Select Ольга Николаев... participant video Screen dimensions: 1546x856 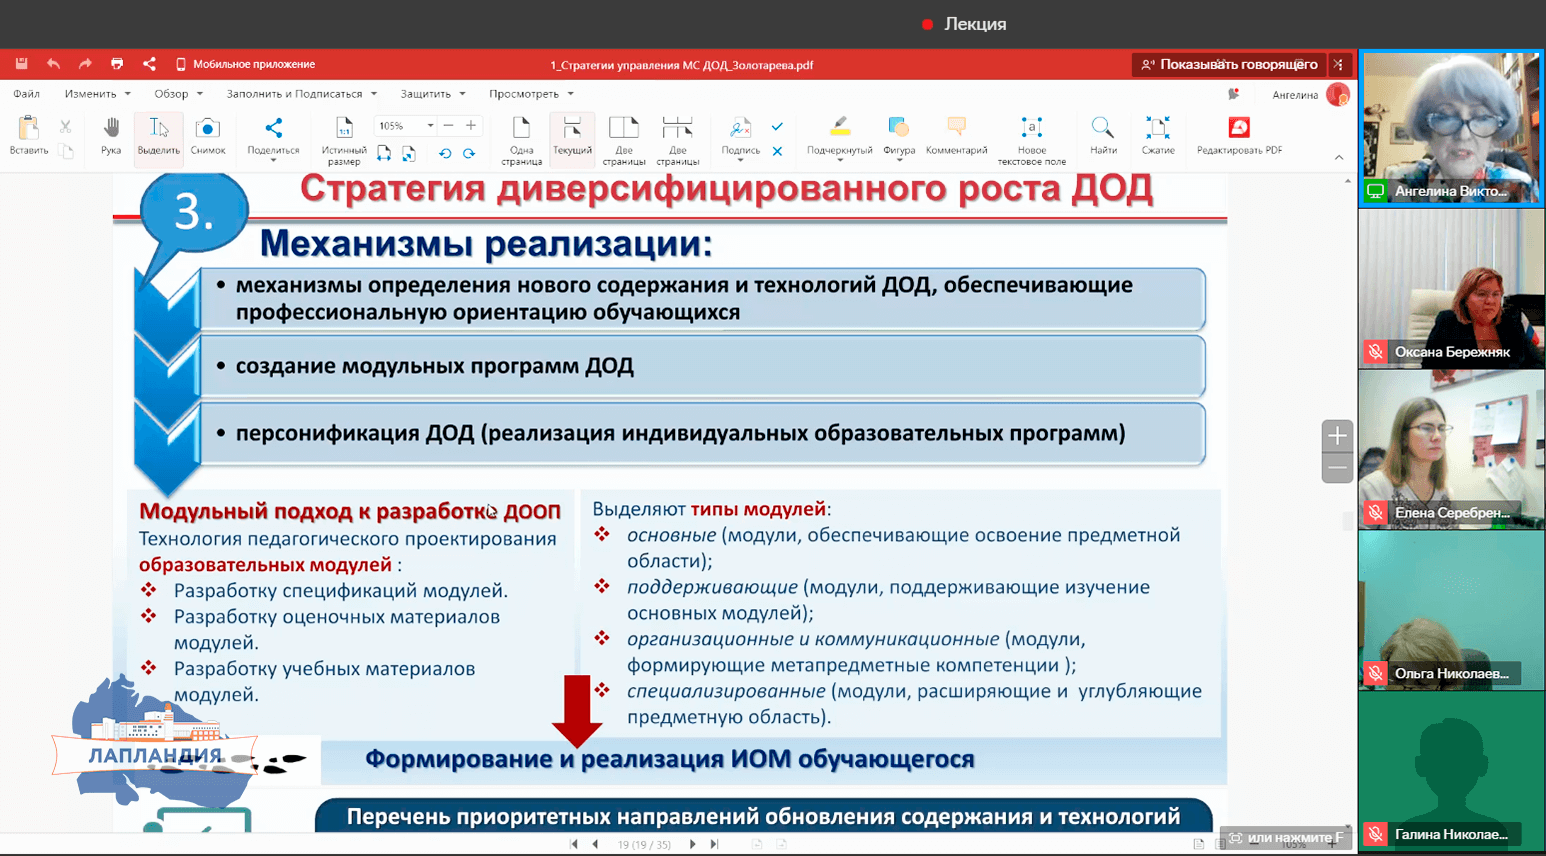pos(1451,610)
